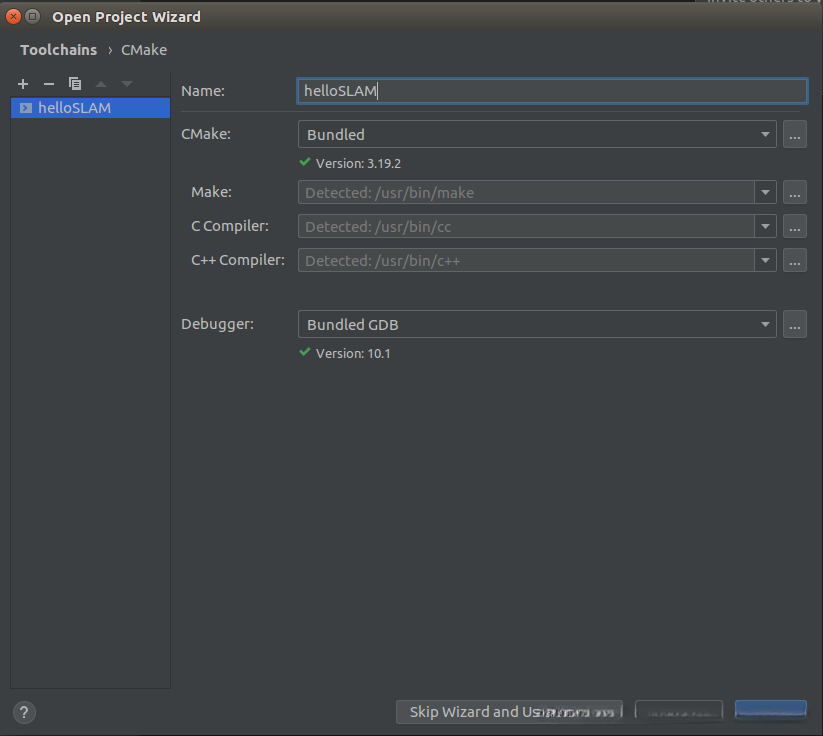This screenshot has width=823, height=736.
Task: Open the C++ Compiler dropdown arrow
Action: (x=765, y=260)
